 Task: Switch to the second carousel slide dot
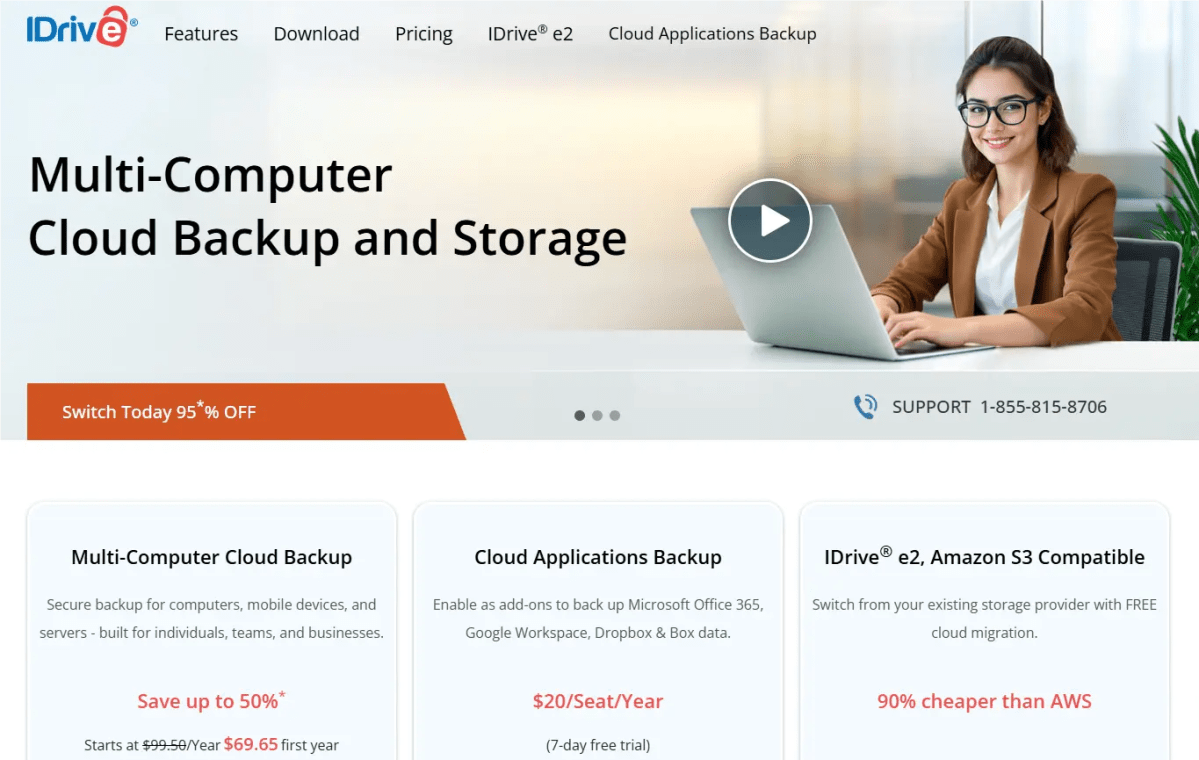[x=597, y=415]
